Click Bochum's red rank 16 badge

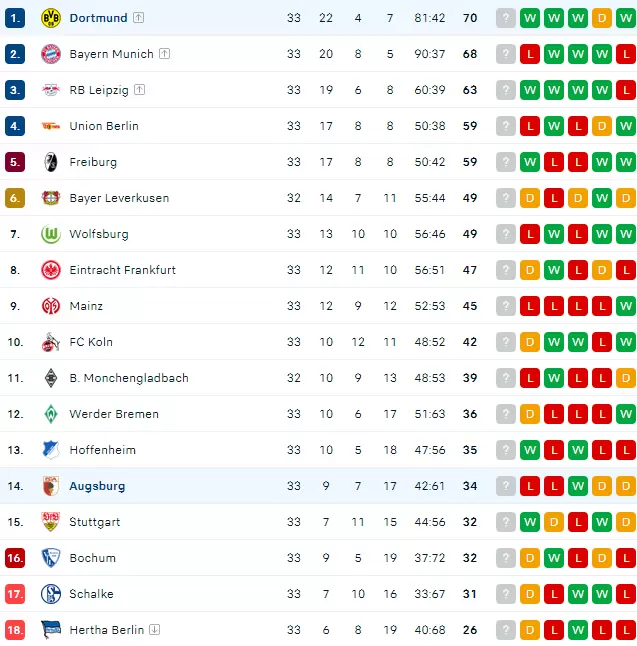pos(15,558)
